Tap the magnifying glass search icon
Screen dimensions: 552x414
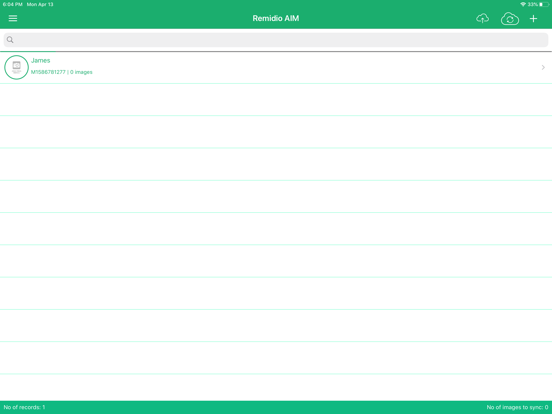tap(10, 40)
